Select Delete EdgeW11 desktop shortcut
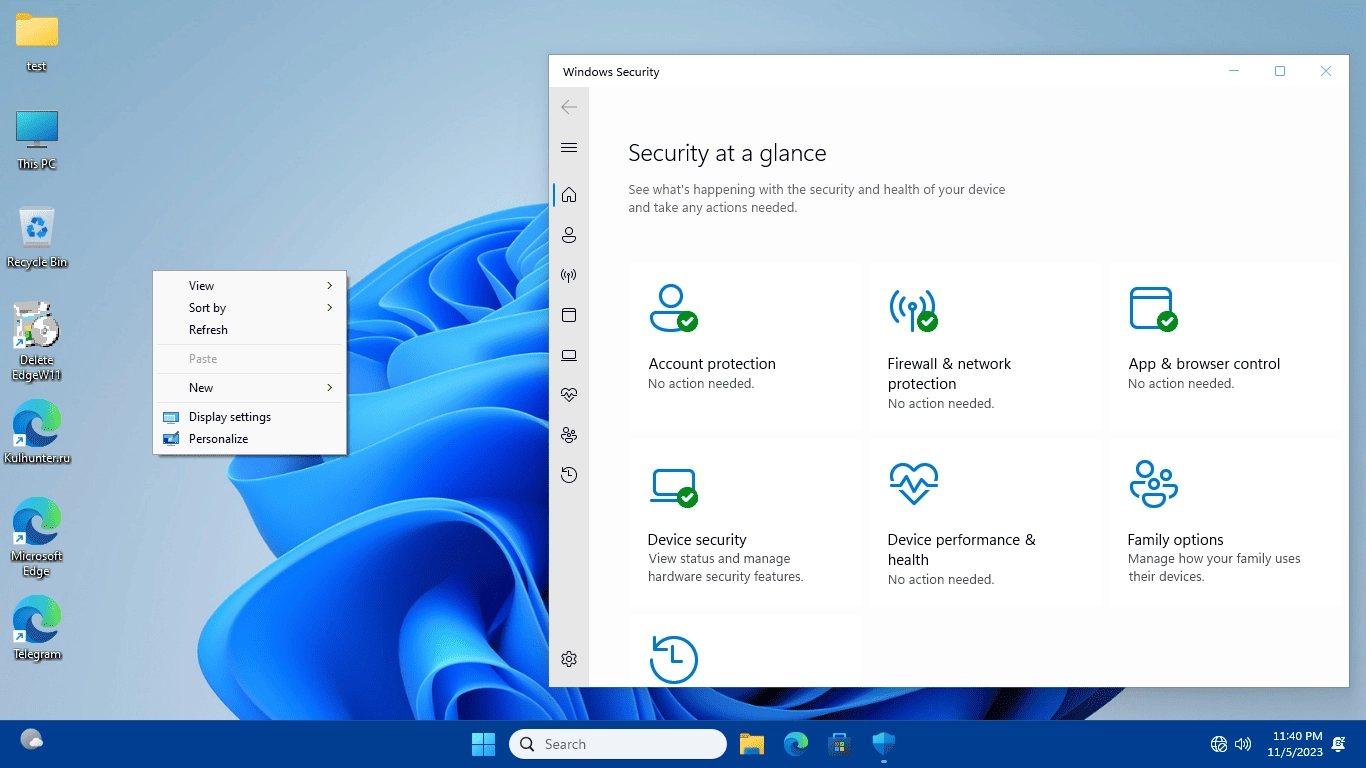The height and width of the screenshot is (768, 1366). pyautogui.click(x=37, y=341)
